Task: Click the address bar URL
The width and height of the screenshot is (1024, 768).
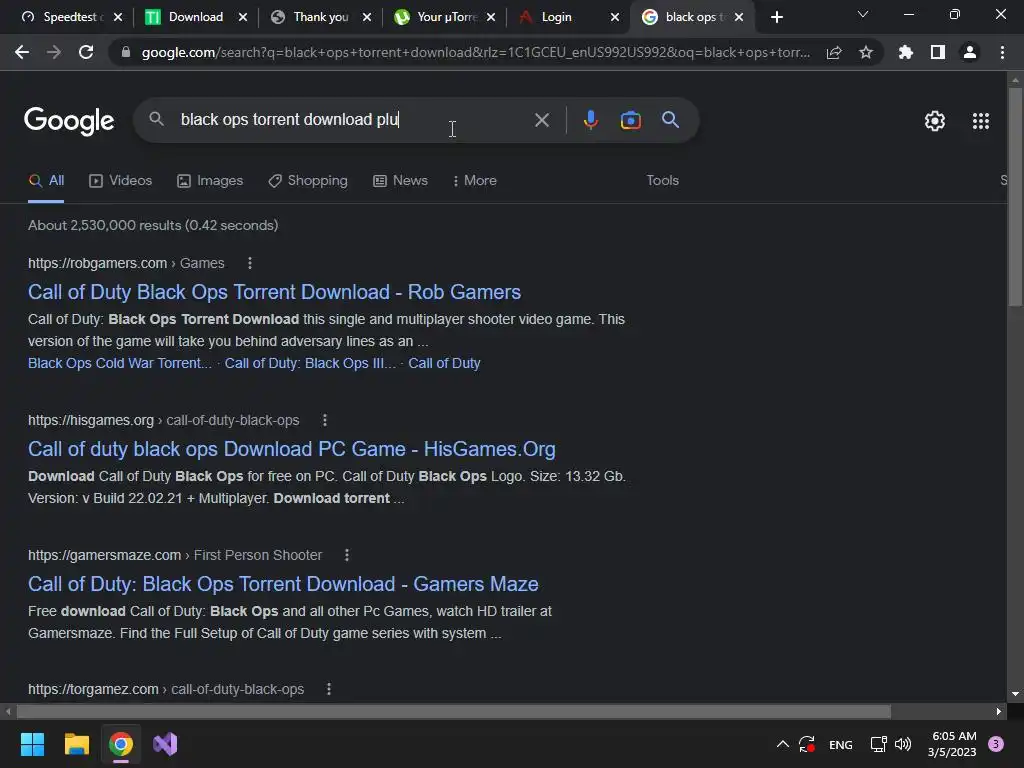Action: click(475, 52)
